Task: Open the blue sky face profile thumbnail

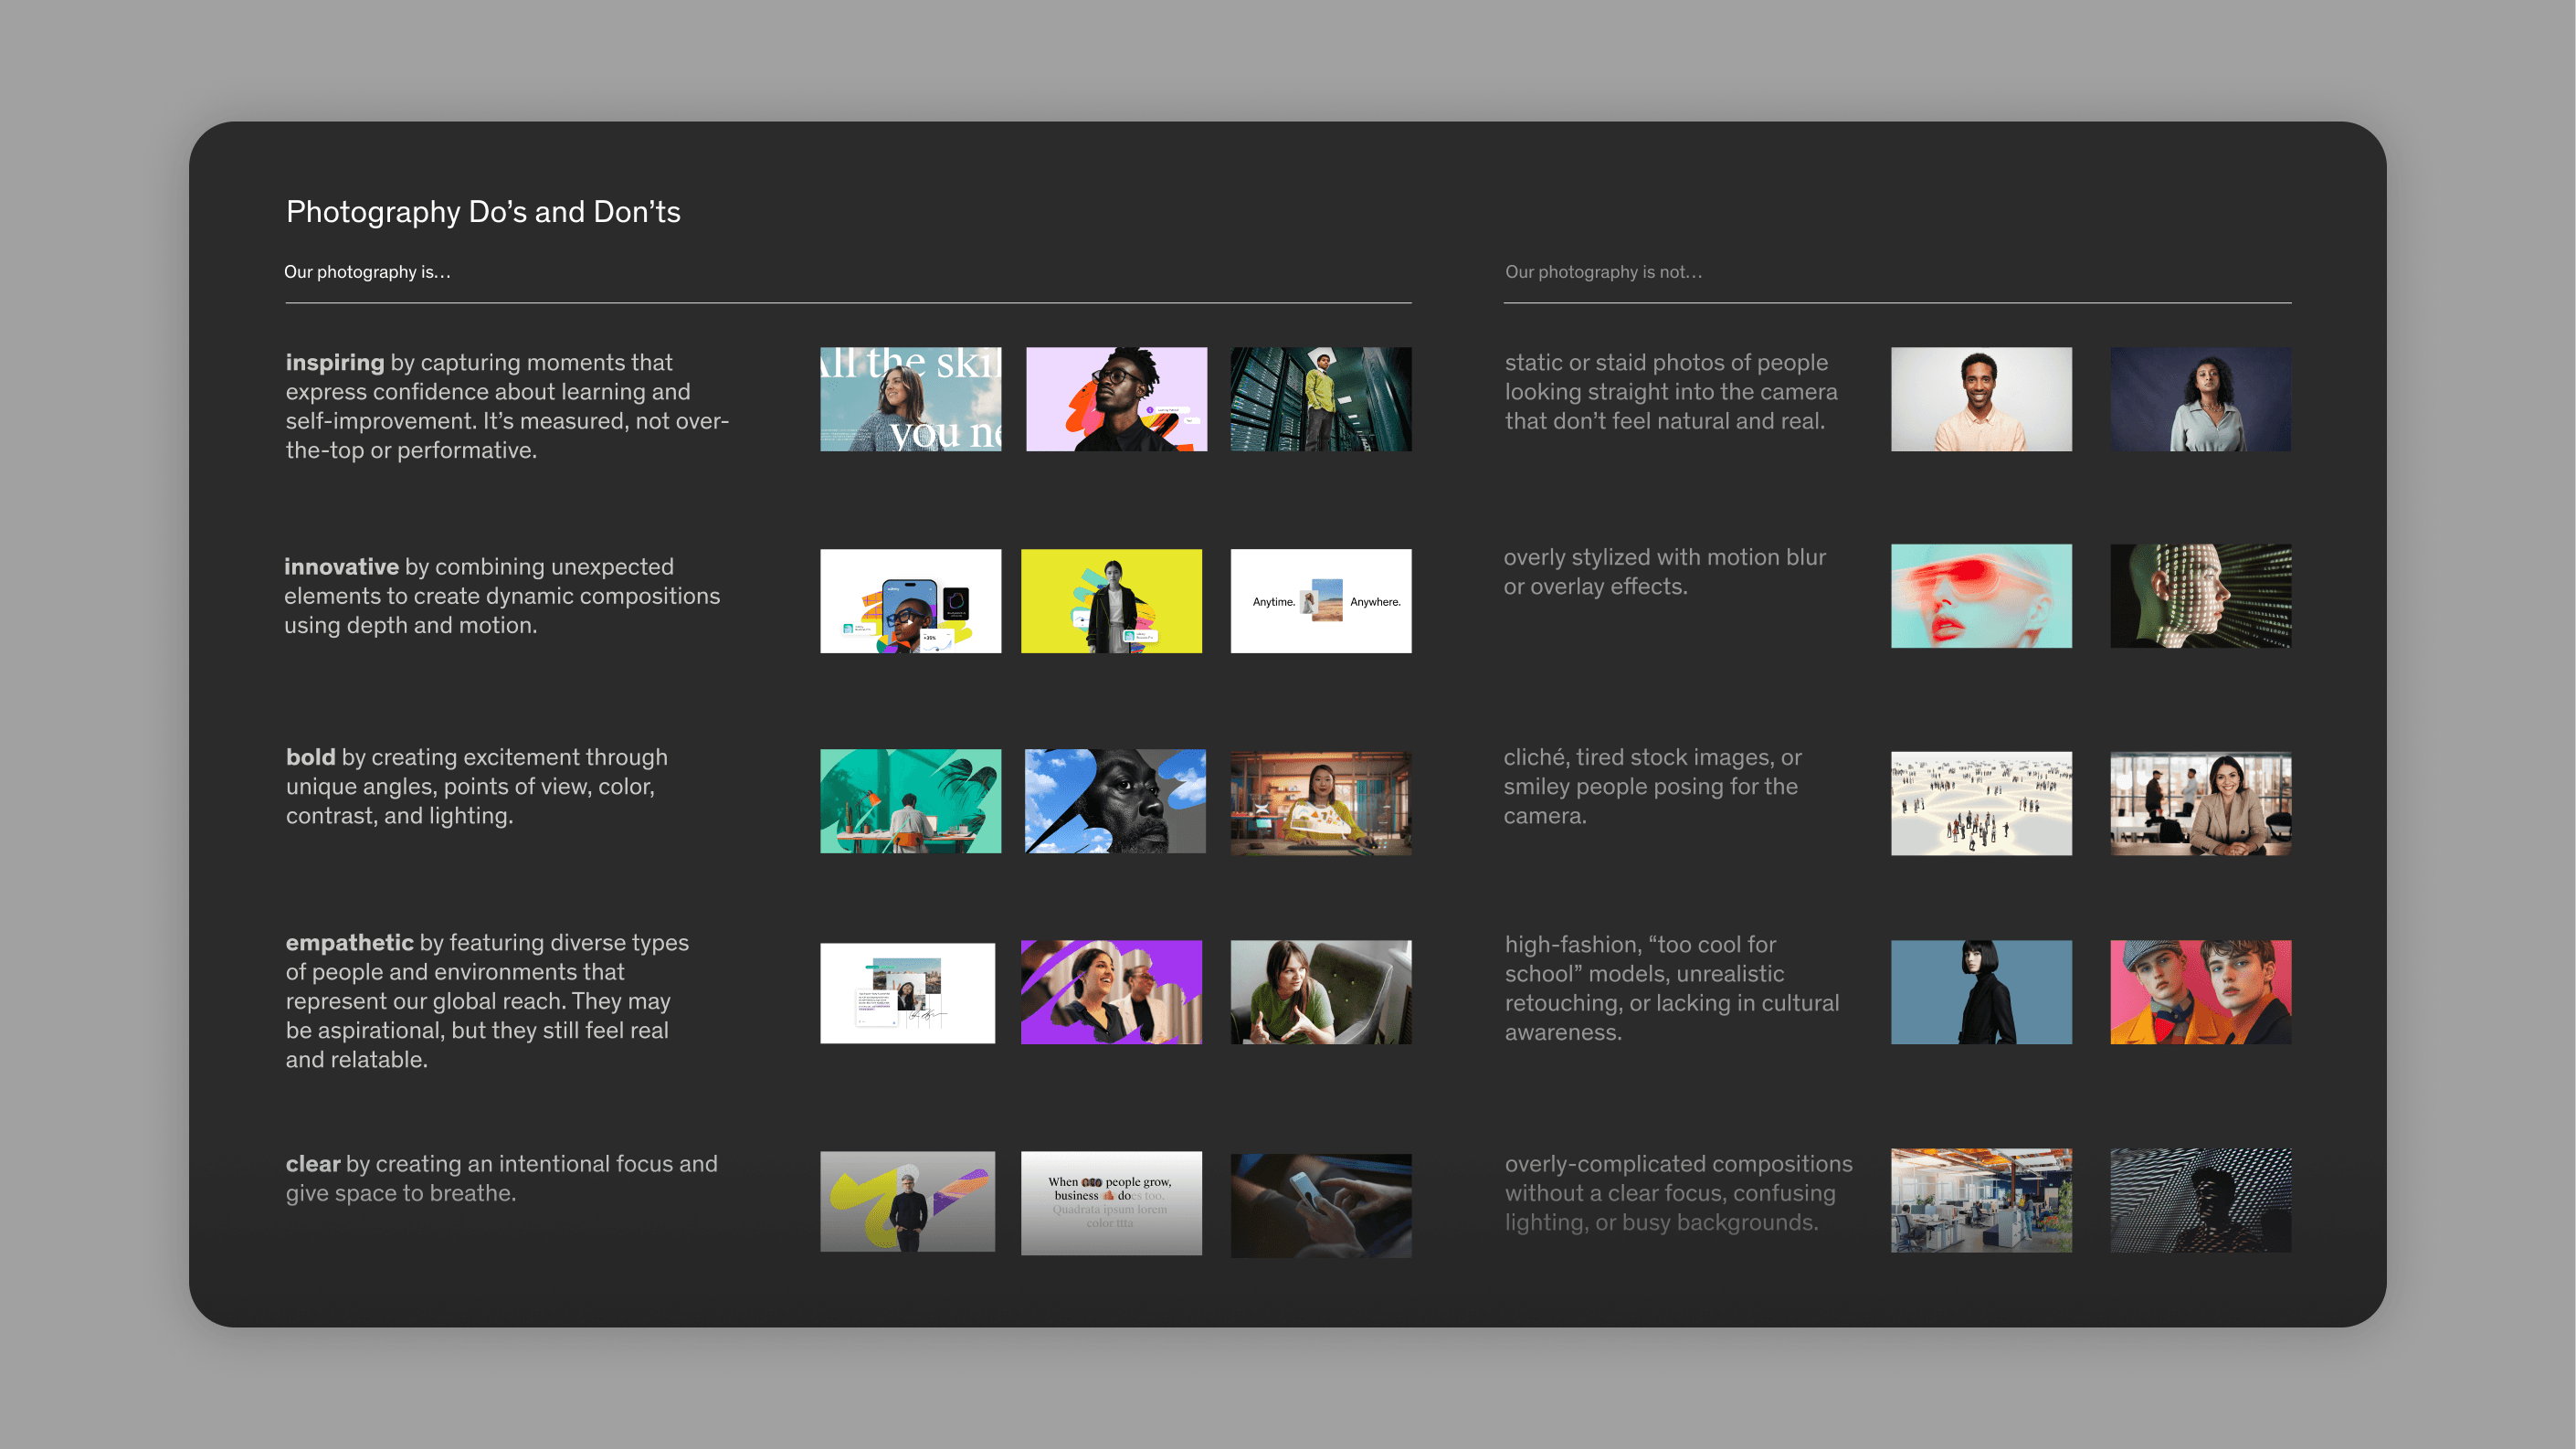Action: click(x=1115, y=801)
